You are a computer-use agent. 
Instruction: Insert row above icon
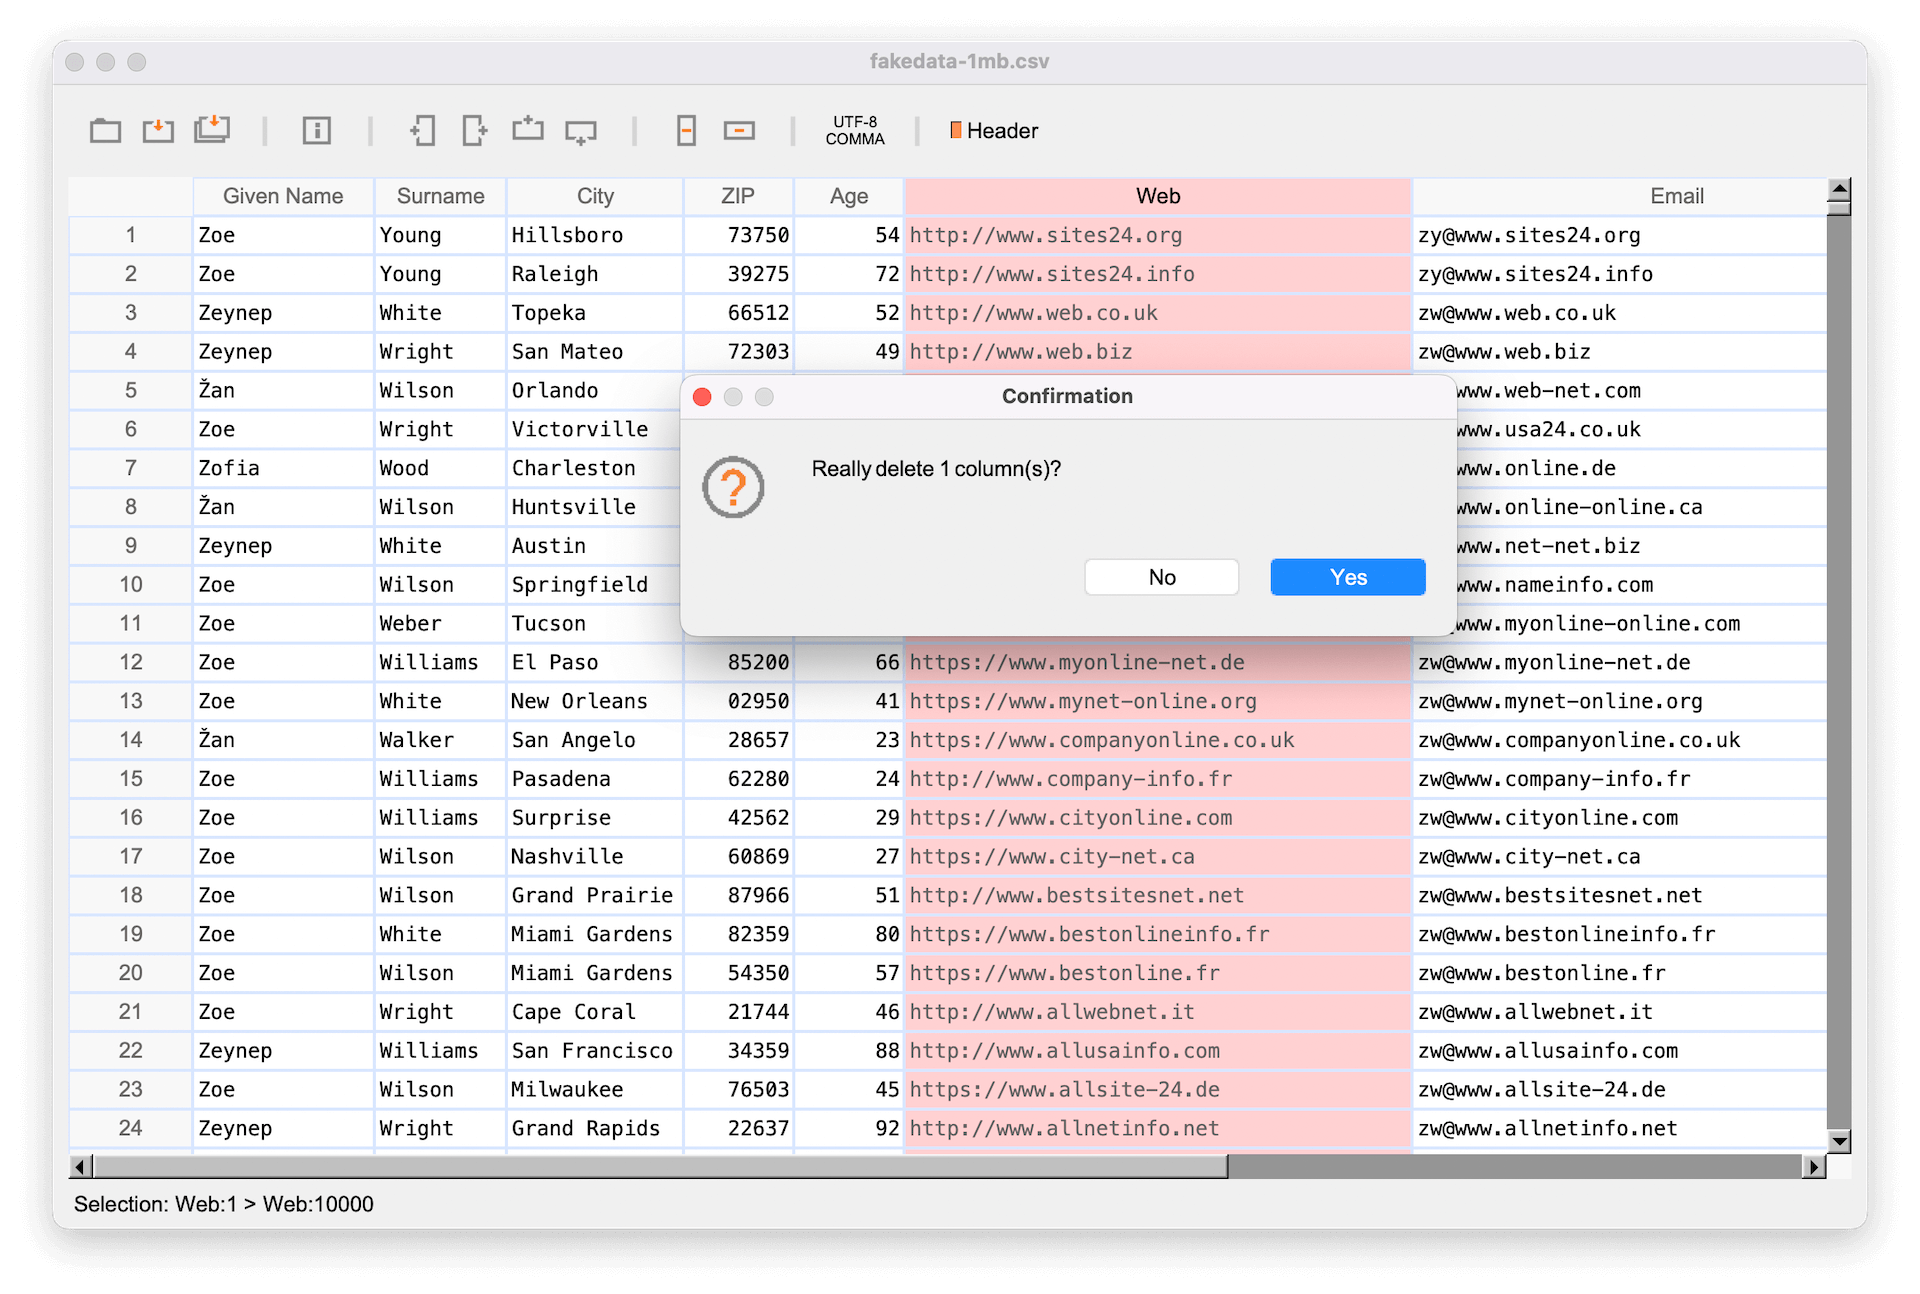tap(528, 130)
